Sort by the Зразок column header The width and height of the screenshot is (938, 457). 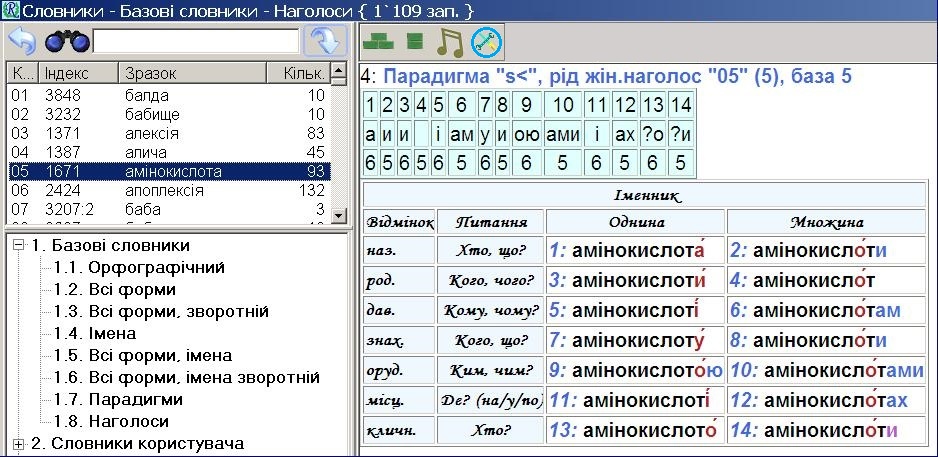point(192,73)
